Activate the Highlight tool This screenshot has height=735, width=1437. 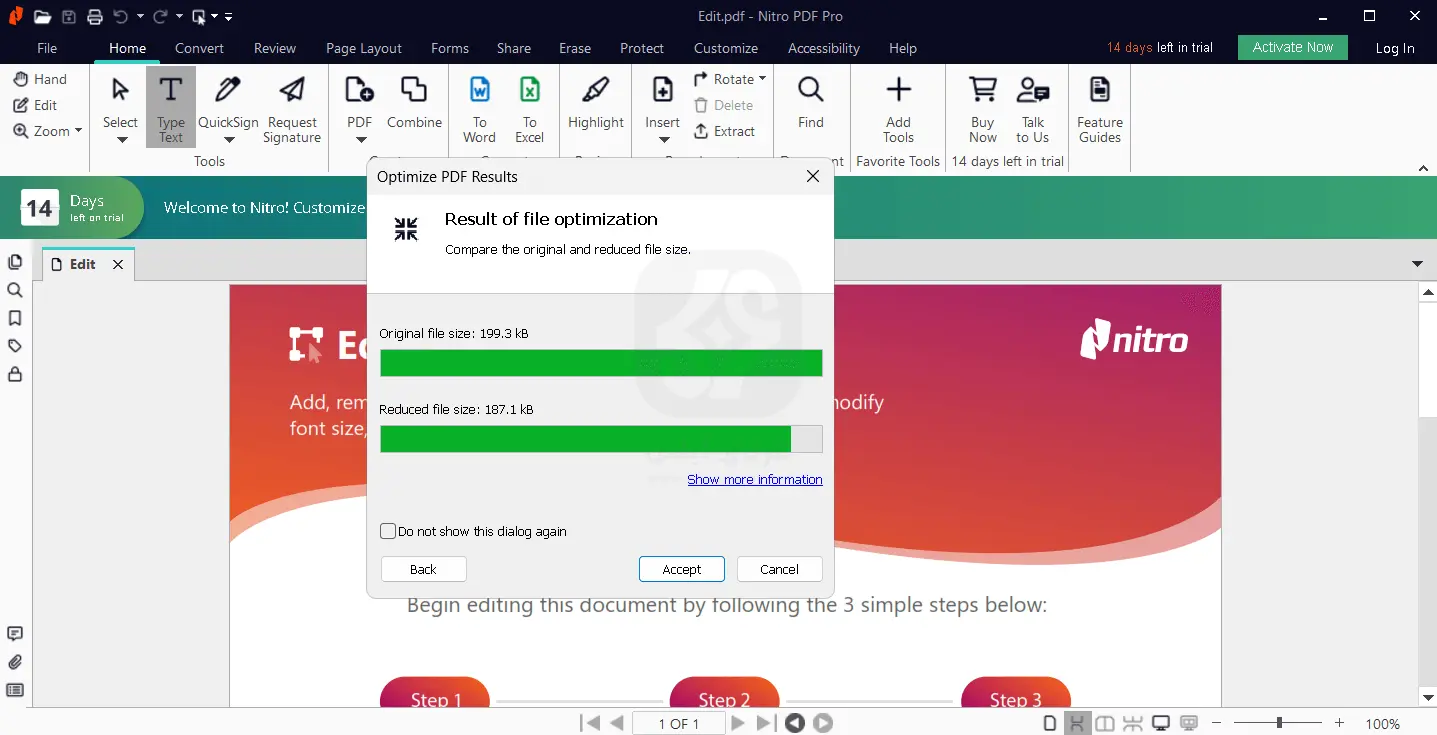click(595, 107)
